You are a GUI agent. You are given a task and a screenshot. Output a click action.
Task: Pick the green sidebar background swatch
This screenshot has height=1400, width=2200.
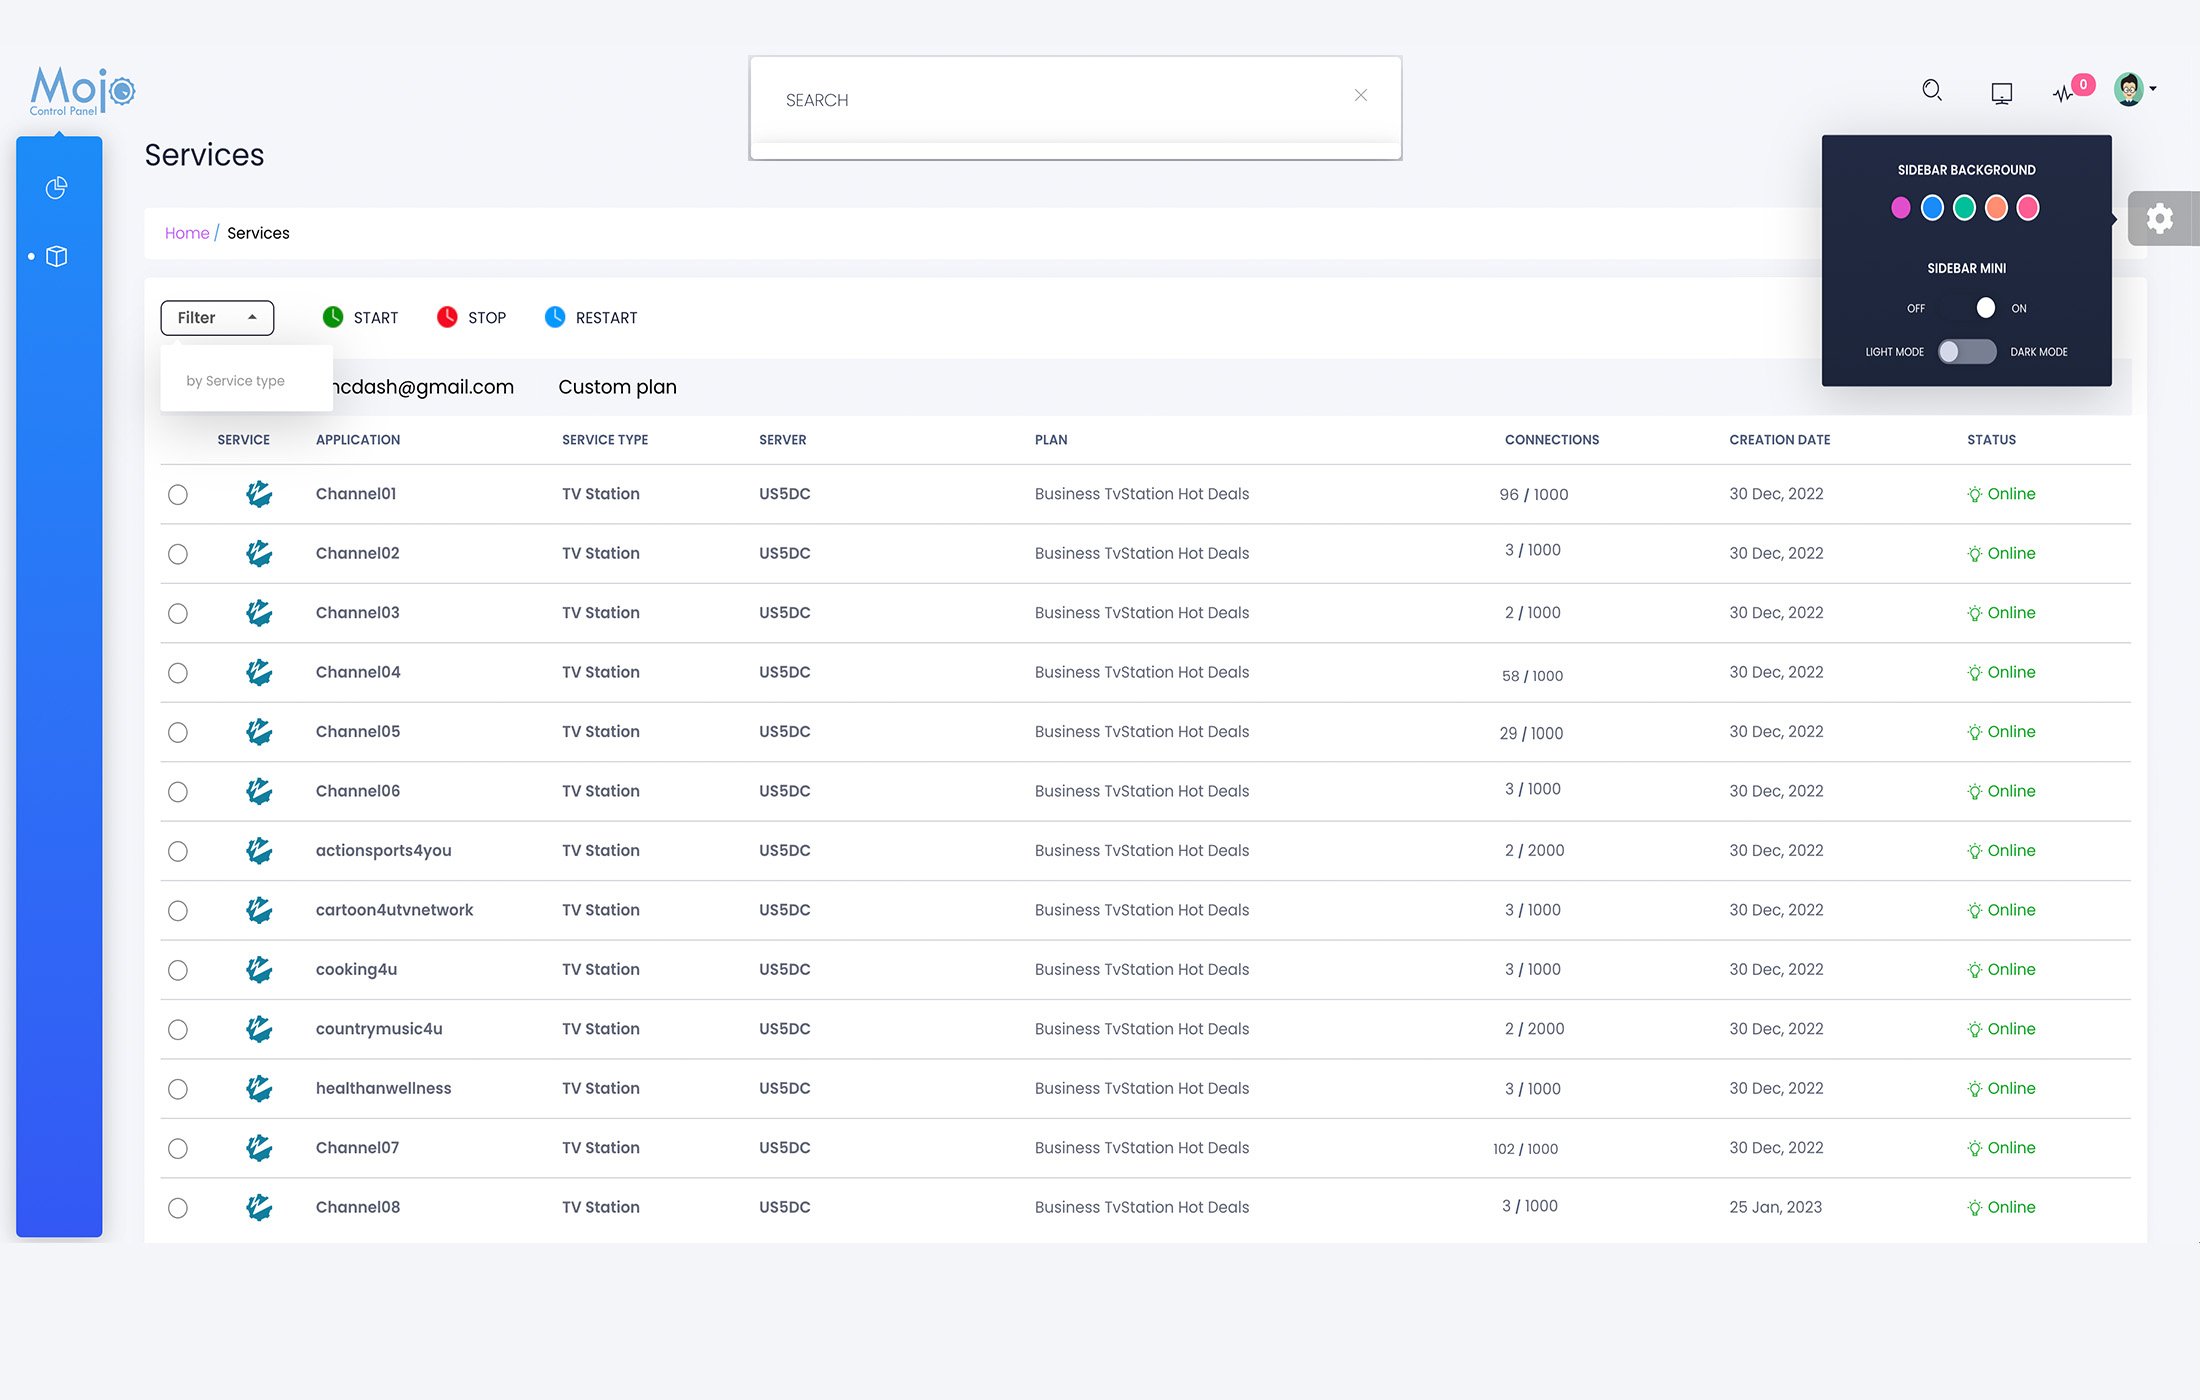coord(1964,208)
